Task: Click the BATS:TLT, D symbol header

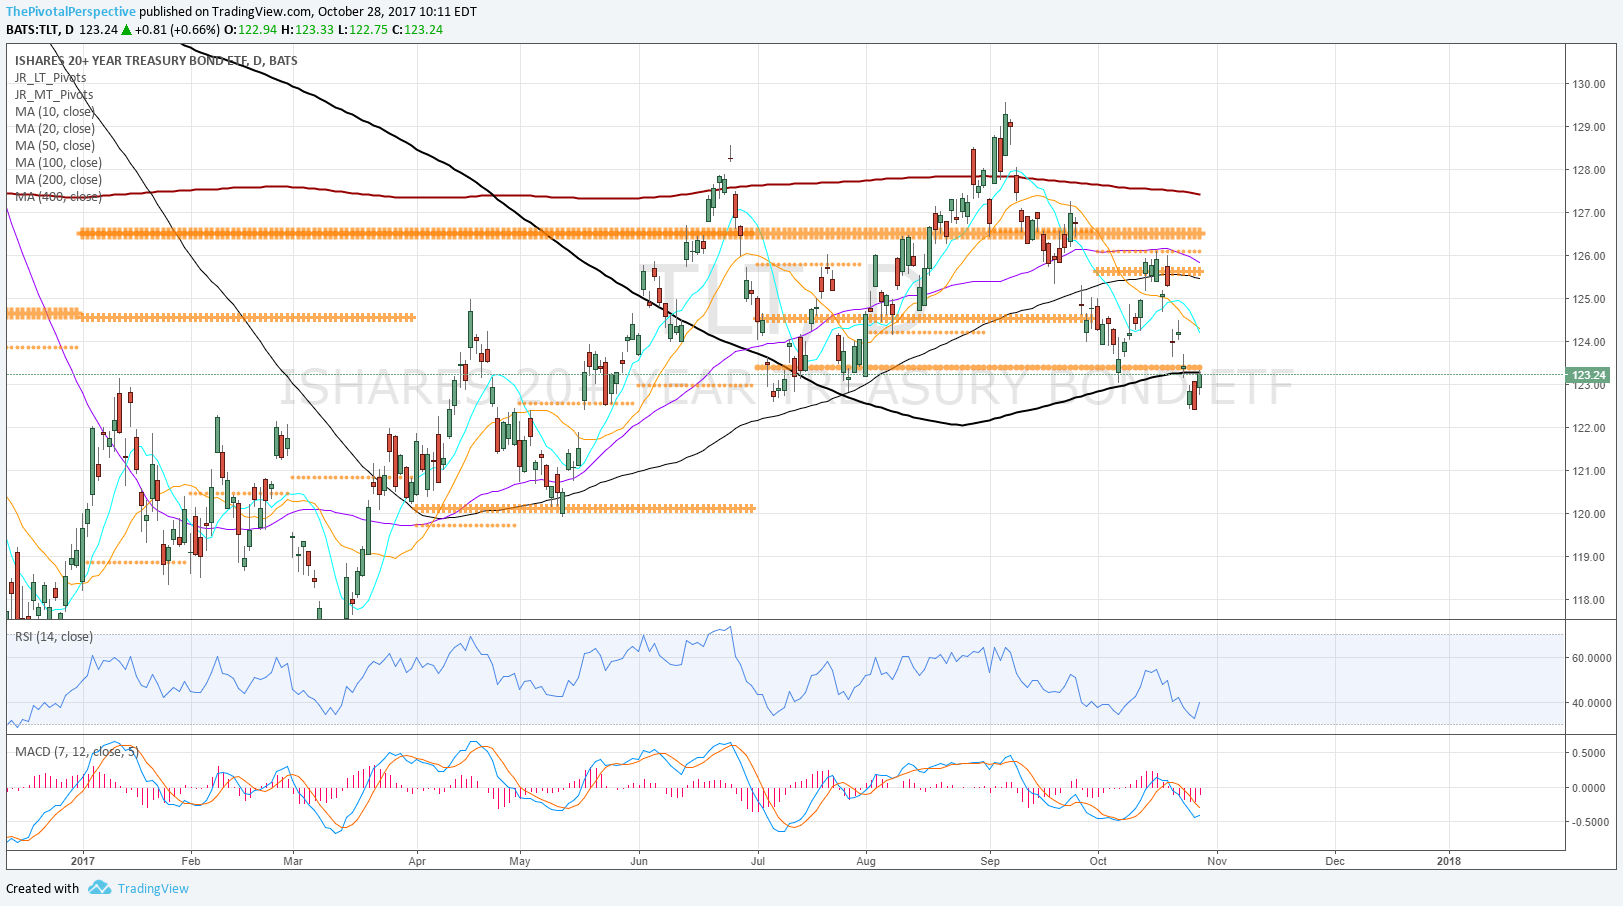Action: pyautogui.click(x=39, y=29)
